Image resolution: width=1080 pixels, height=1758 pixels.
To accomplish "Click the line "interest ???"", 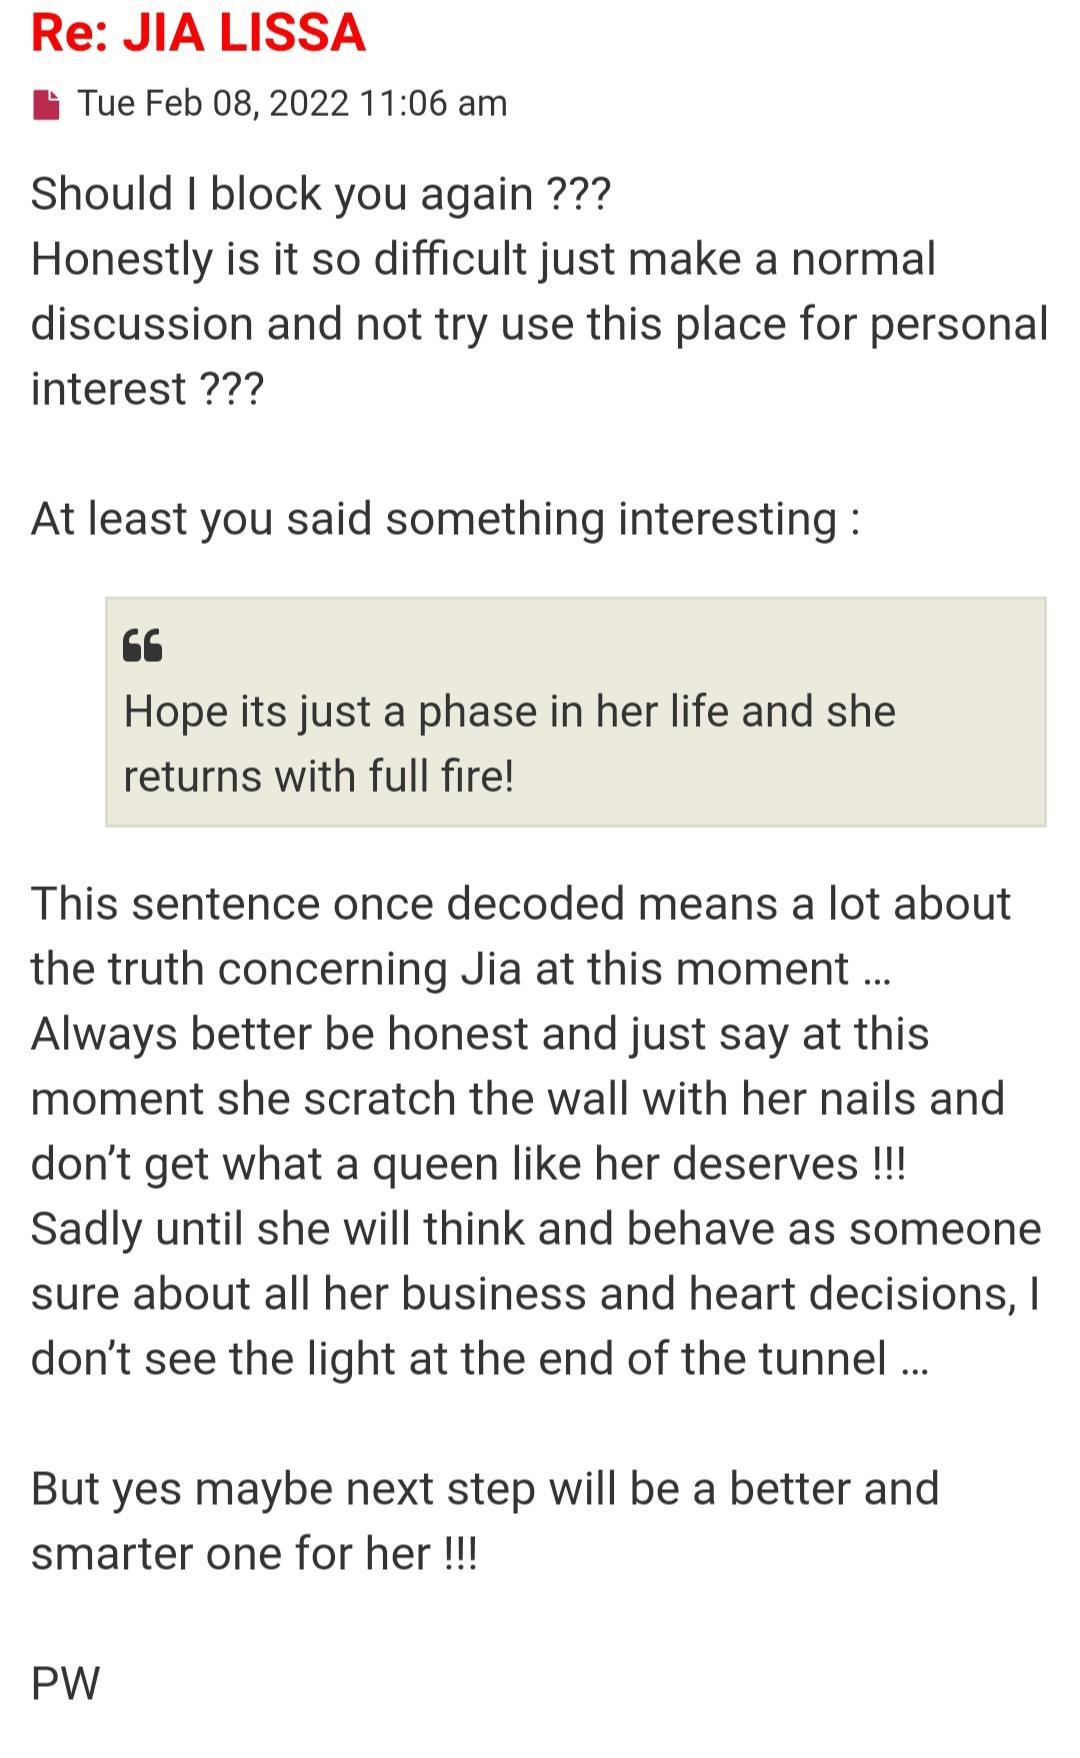I will [x=147, y=389].
